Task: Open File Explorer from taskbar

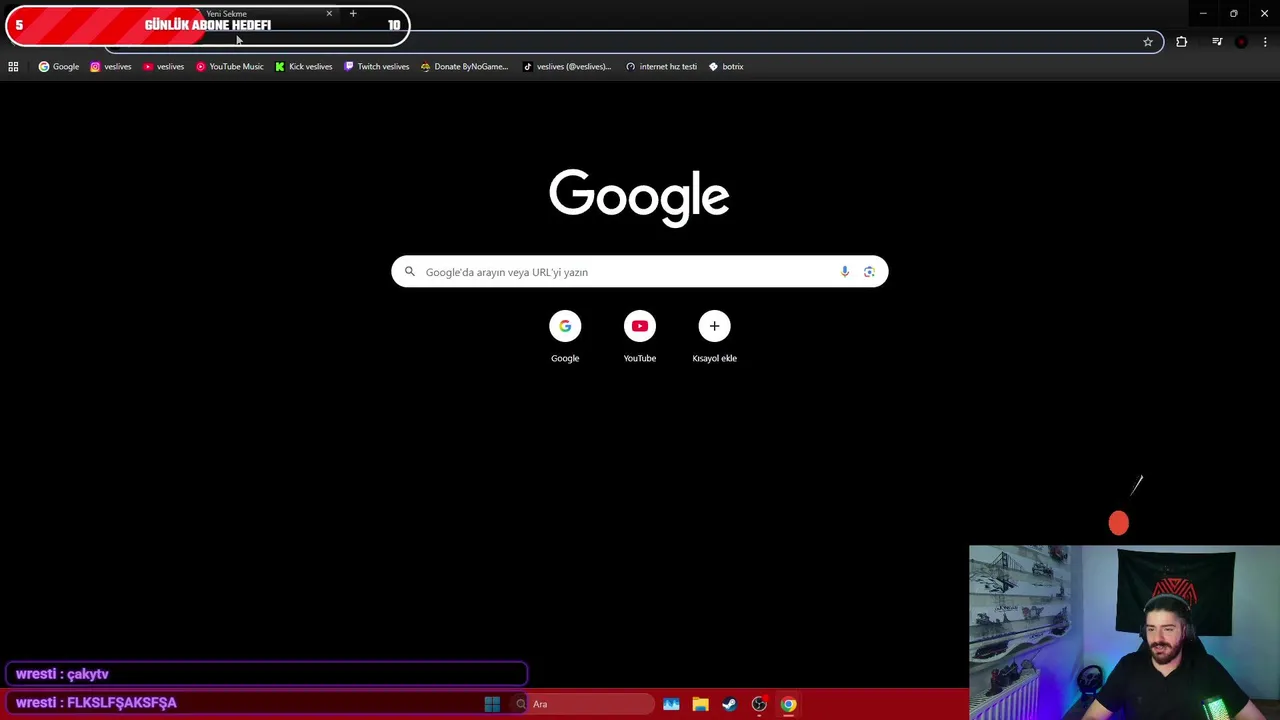Action: click(x=700, y=704)
